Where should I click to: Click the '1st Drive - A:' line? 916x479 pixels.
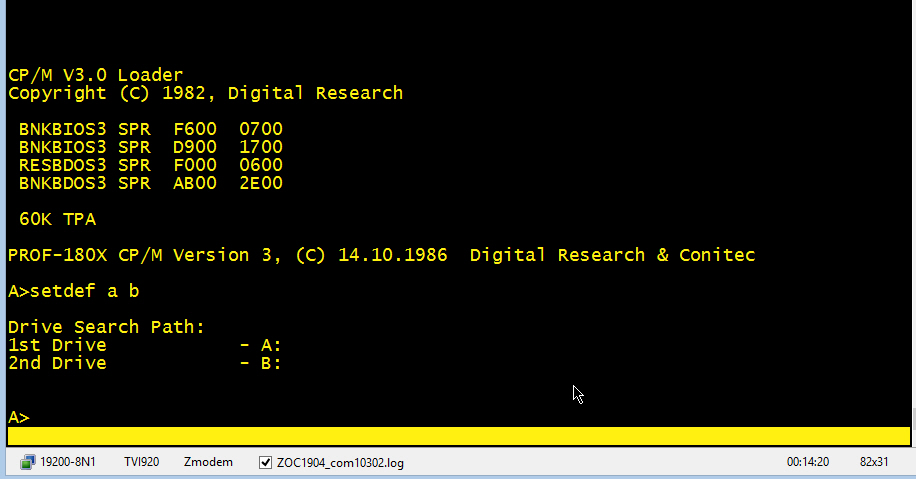click(144, 345)
